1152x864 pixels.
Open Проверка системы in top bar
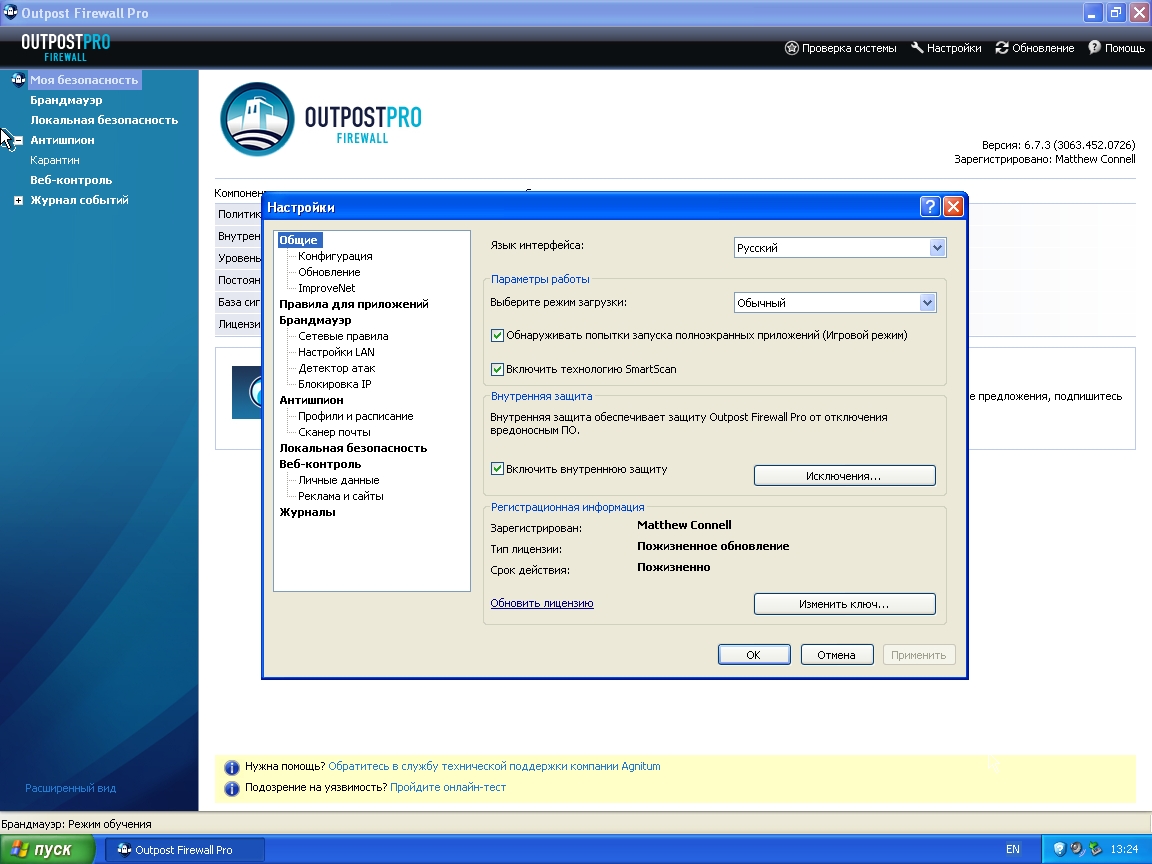[841, 48]
